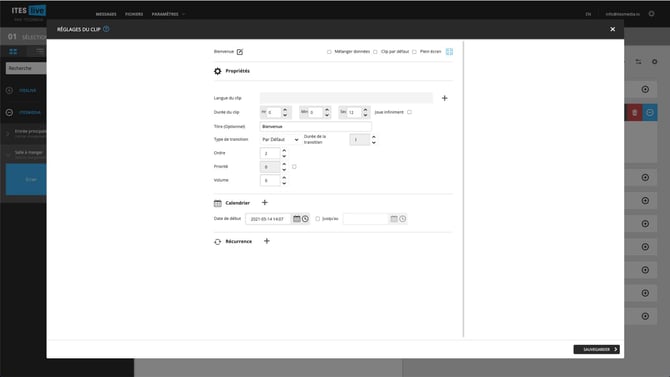This screenshot has height=377, width=670.
Task: Open the Paramètres menu in the top bar
Action: tap(165, 14)
